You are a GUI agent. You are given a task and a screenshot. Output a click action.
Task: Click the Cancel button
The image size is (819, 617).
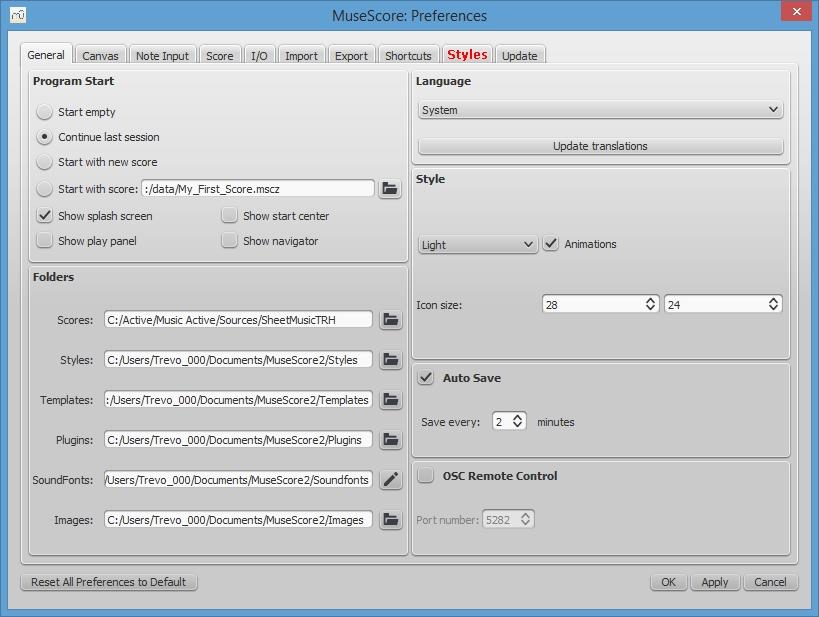pos(770,581)
